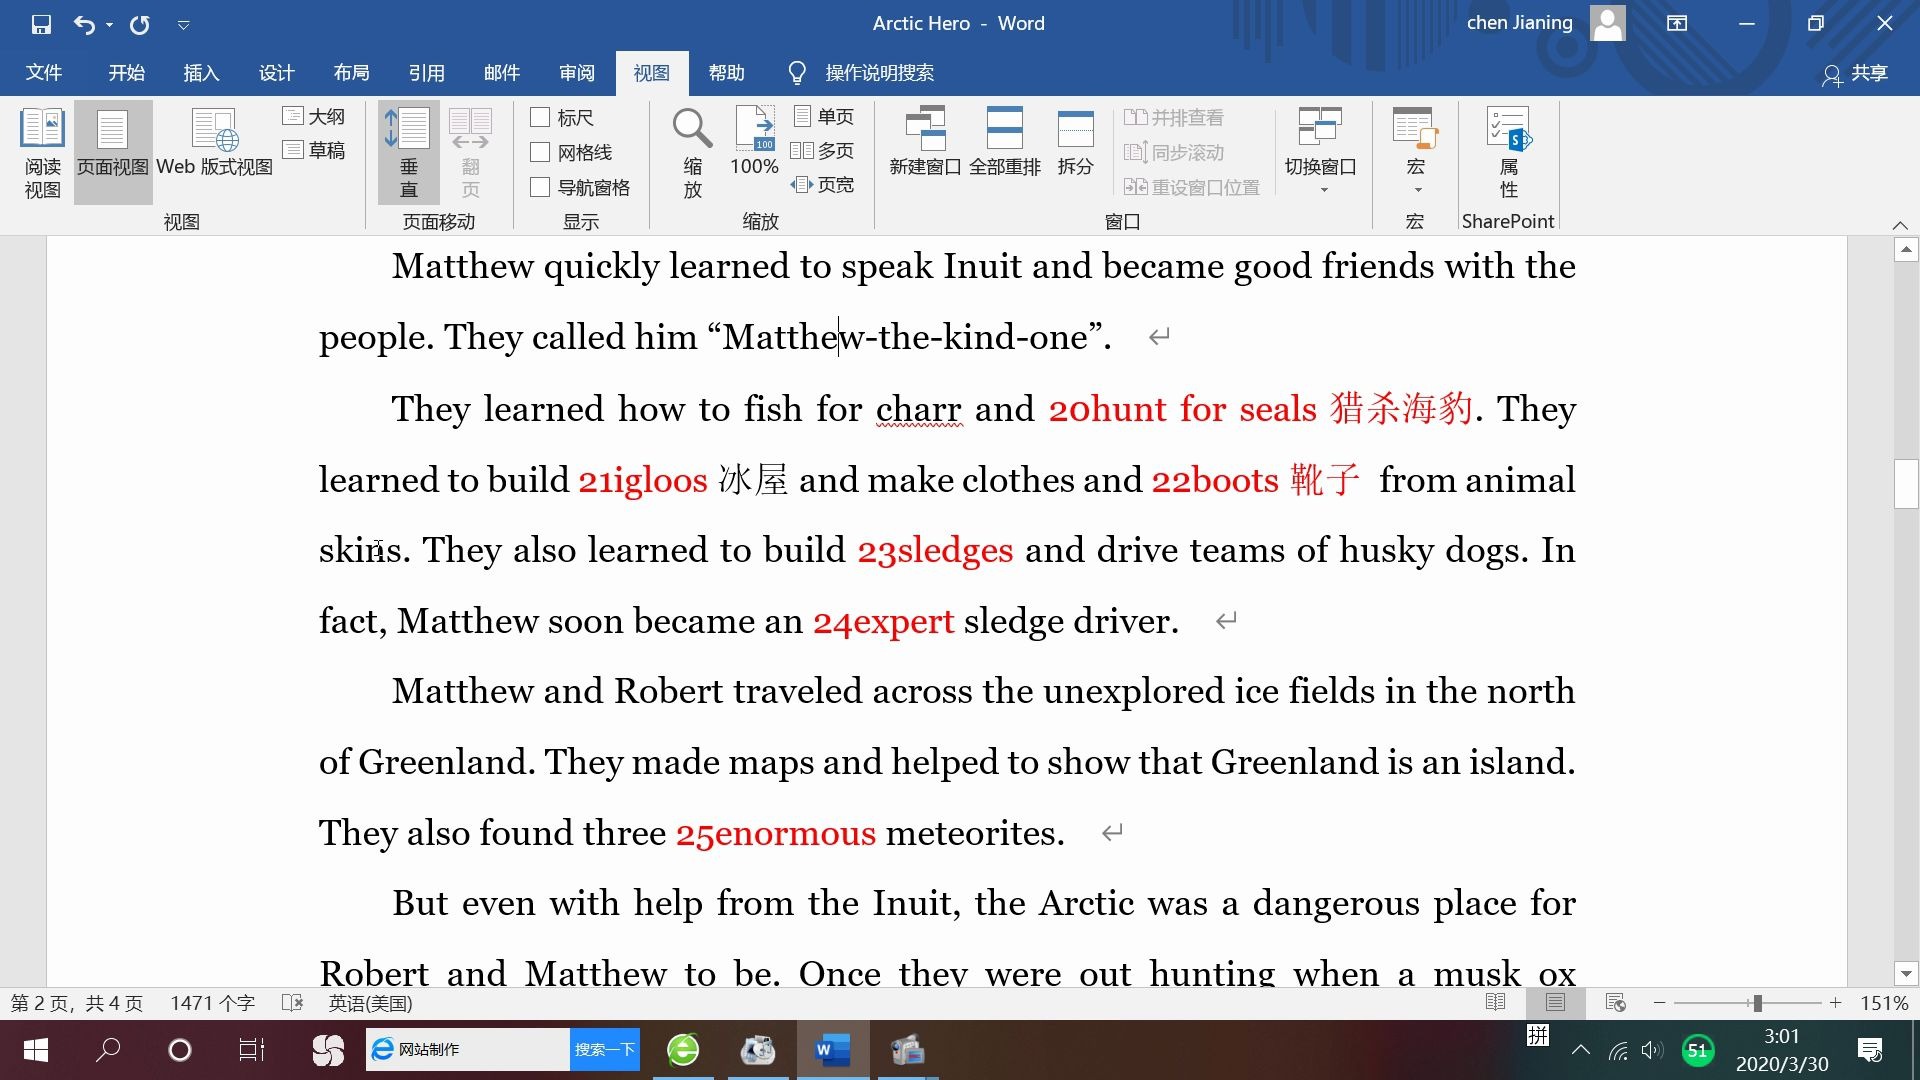Switch to Read Mode in status bar
This screenshot has height=1080, width=1920.
point(1496,1003)
